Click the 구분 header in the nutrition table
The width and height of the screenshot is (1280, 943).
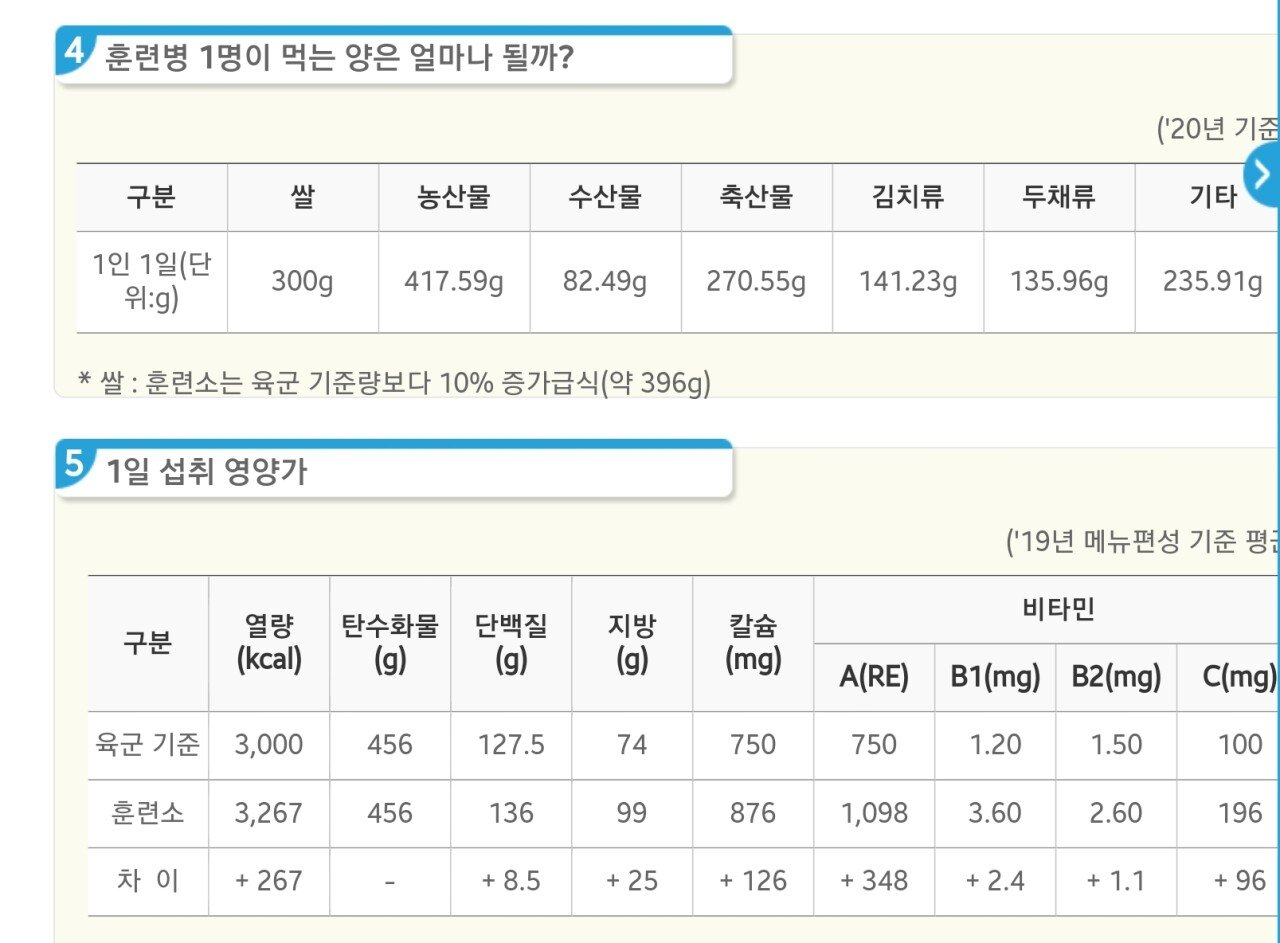(148, 644)
